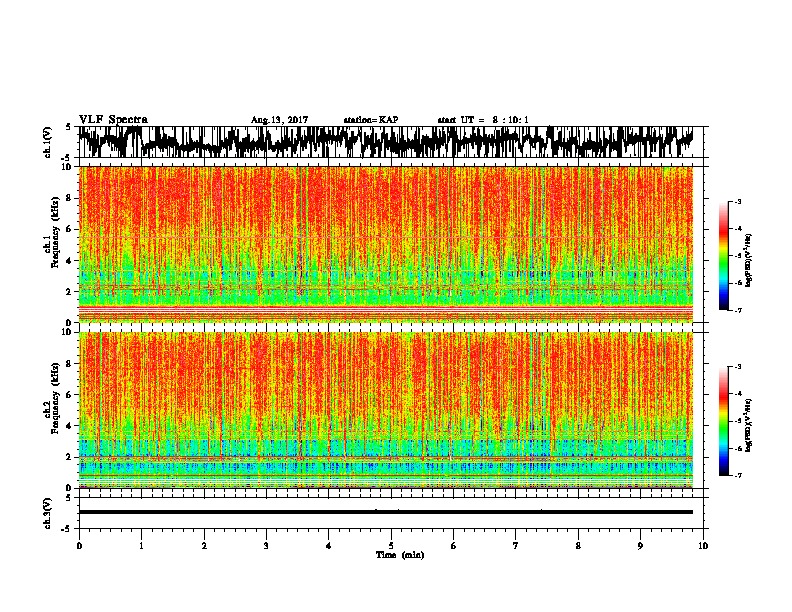792x612 pixels.
Task: Click the log(PSD) label beside ch.2 colorbar
Action: click(x=749, y=425)
